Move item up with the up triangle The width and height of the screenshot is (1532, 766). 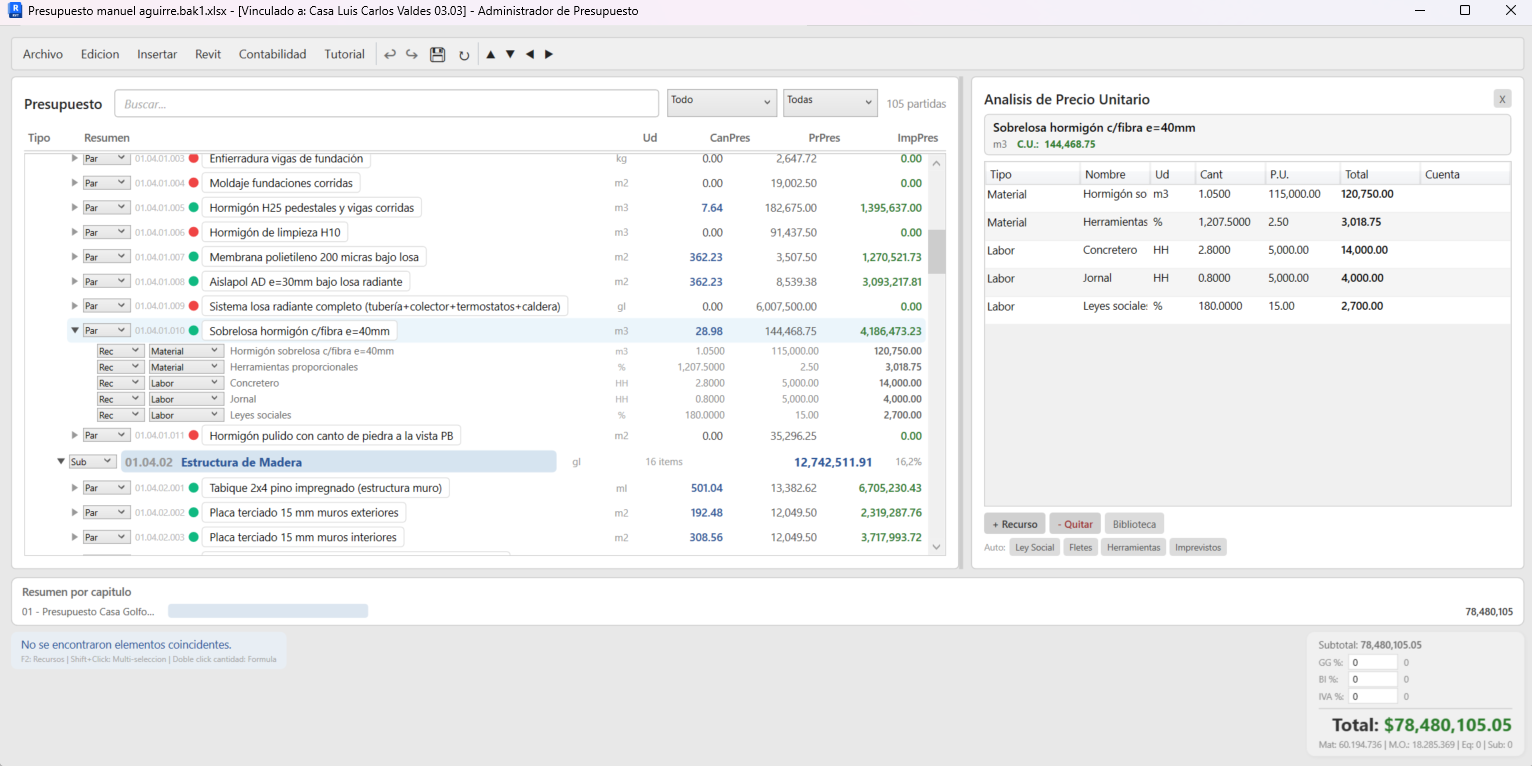click(490, 54)
